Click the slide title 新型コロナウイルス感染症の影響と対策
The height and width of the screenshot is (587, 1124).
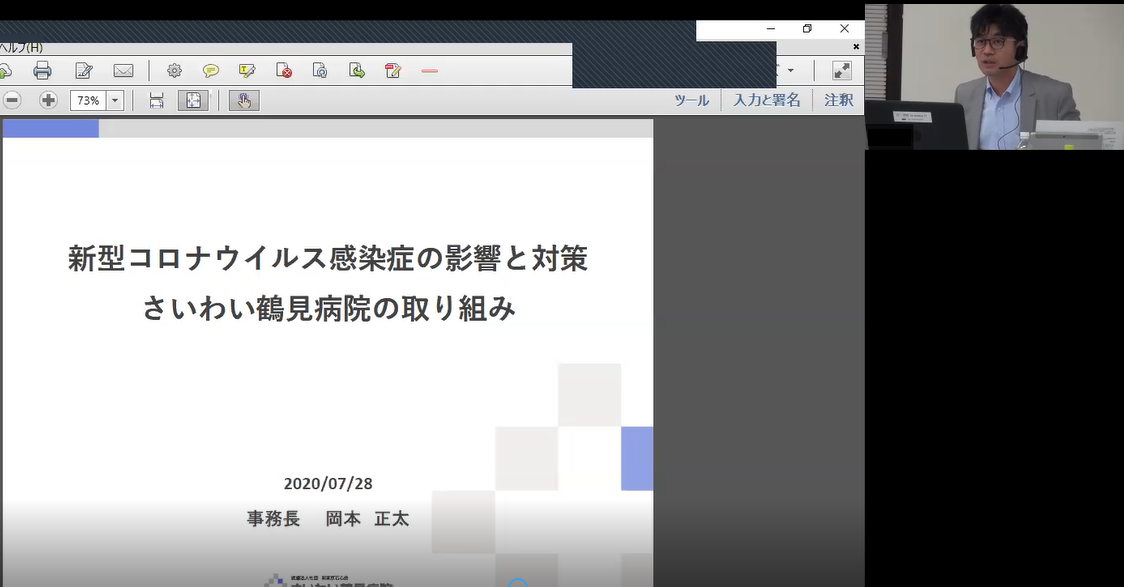pos(328,259)
